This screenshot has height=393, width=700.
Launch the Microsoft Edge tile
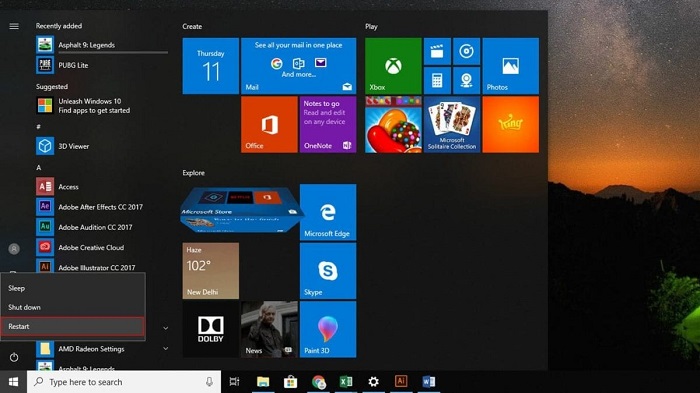pyautogui.click(x=328, y=212)
